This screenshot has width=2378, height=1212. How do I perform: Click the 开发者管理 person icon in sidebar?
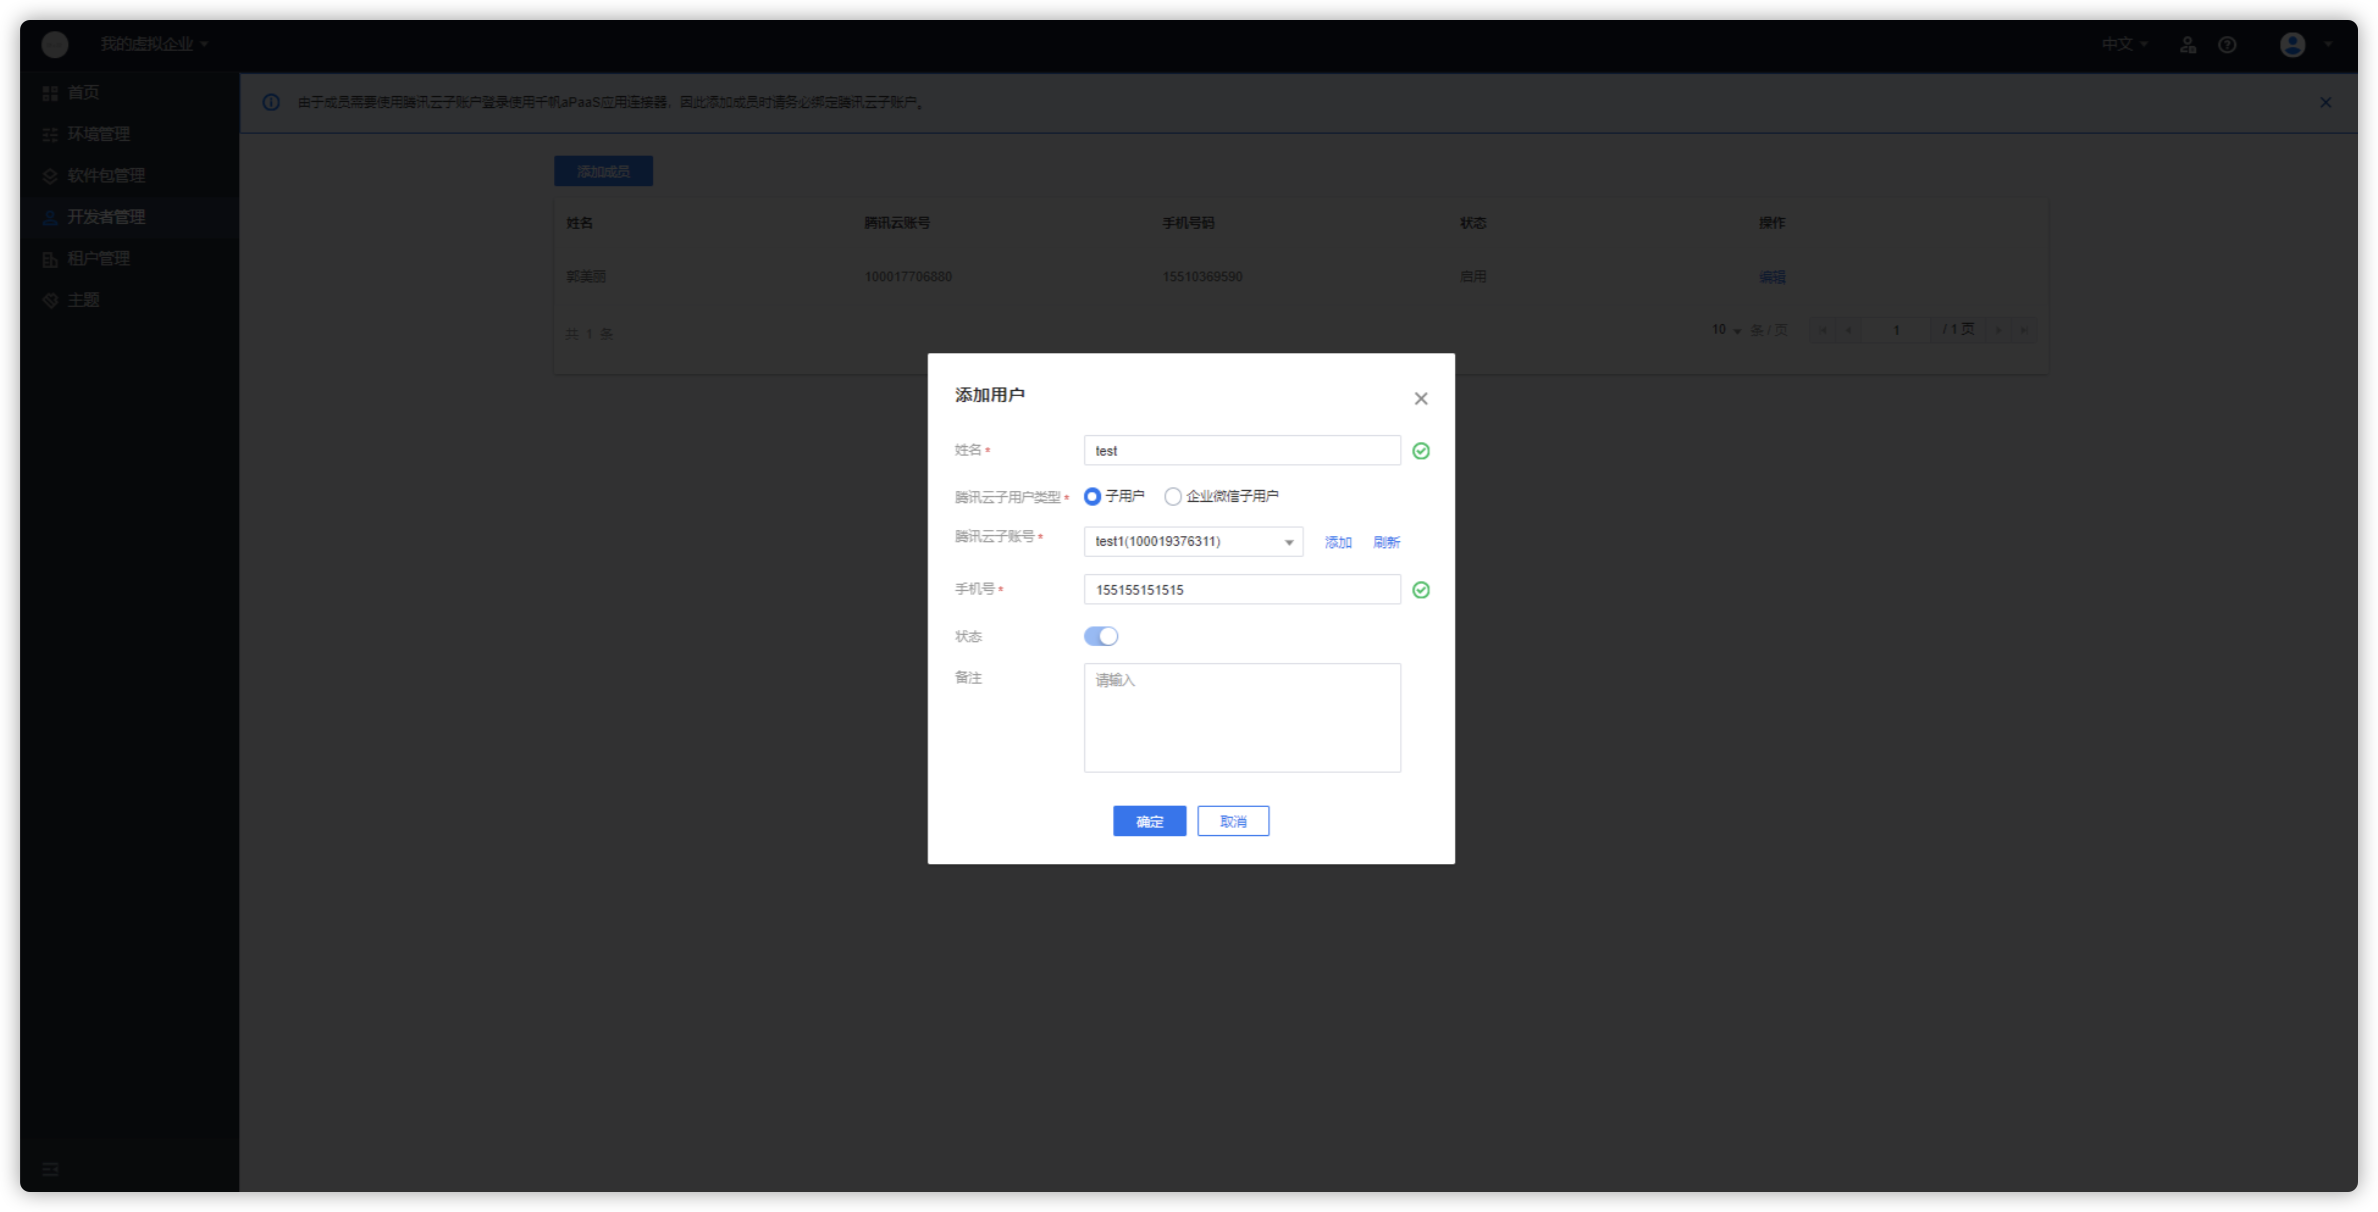click(50, 217)
